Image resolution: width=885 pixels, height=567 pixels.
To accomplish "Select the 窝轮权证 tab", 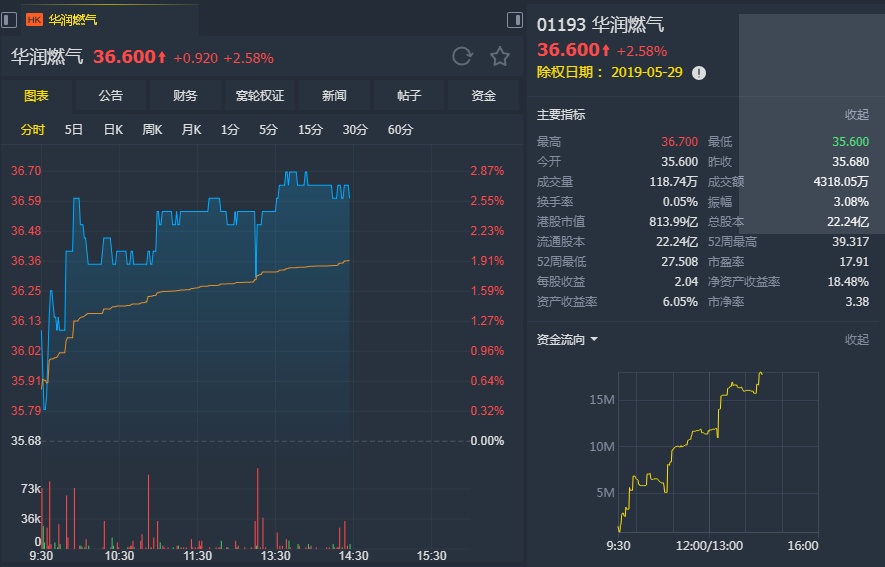I will pos(260,96).
